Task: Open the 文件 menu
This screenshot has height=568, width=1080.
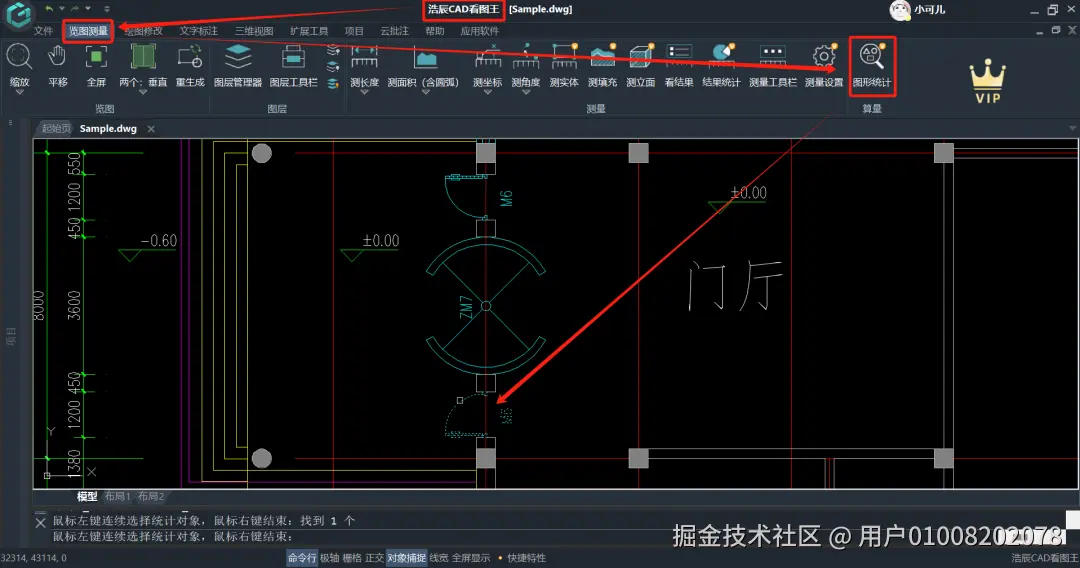Action: [43, 31]
